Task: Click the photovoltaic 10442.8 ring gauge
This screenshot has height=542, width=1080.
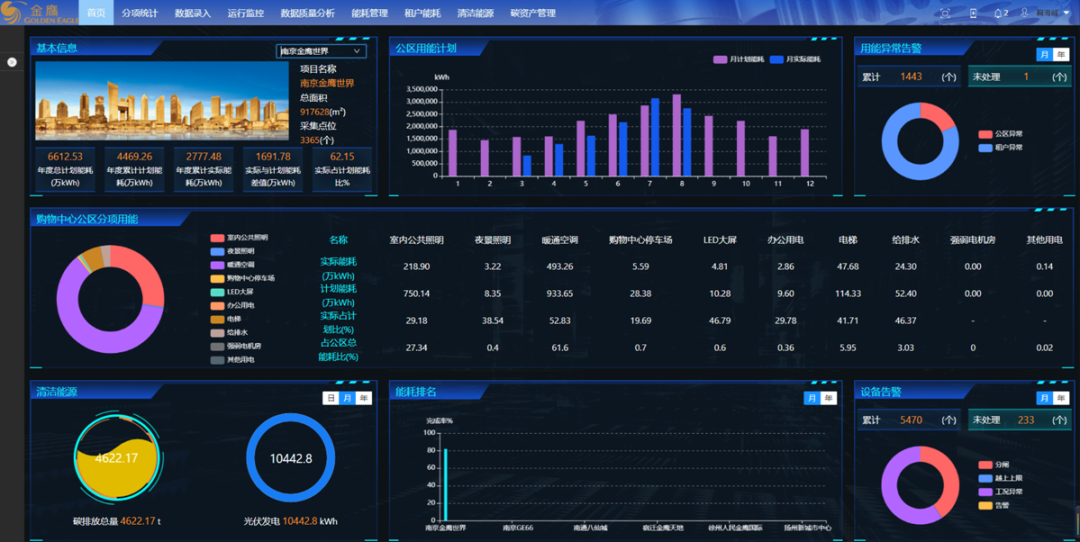Action: [x=290, y=458]
